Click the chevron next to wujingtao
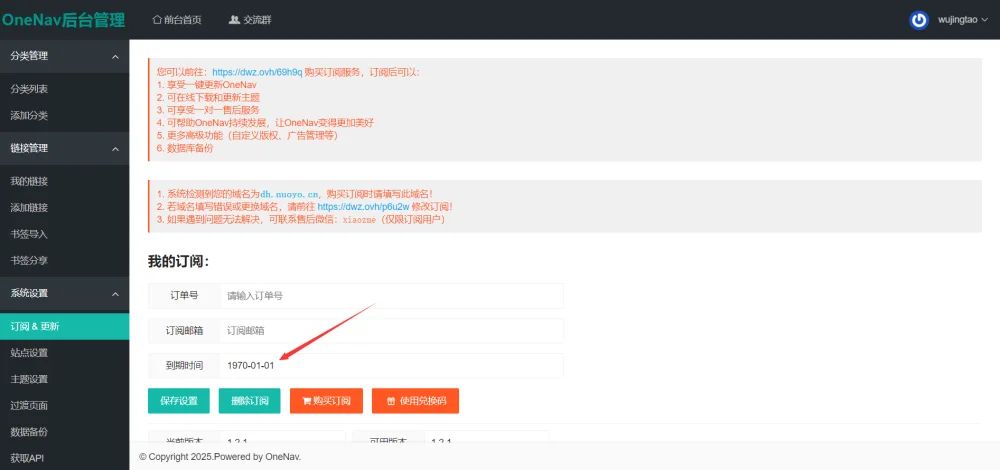Screen dimensions: 1000x470 985,20
